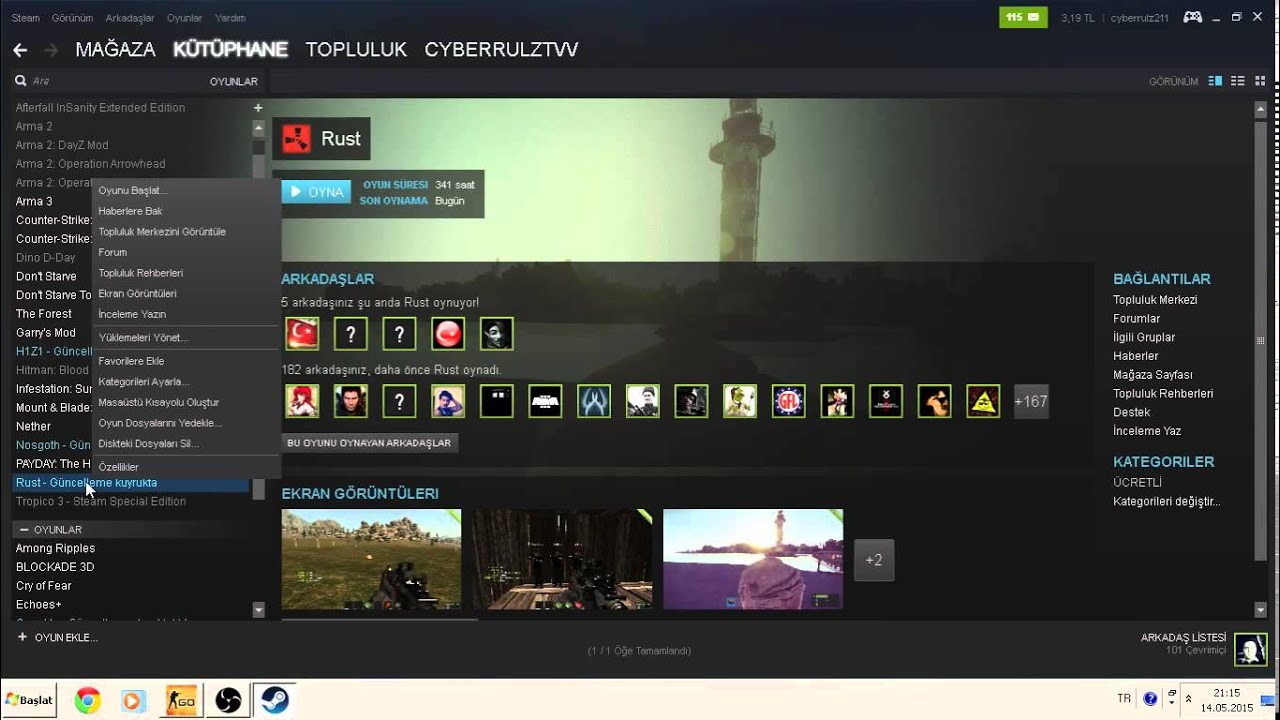Select Tropico 3 - Steam Special Edition
The image size is (1280, 720).
point(101,501)
